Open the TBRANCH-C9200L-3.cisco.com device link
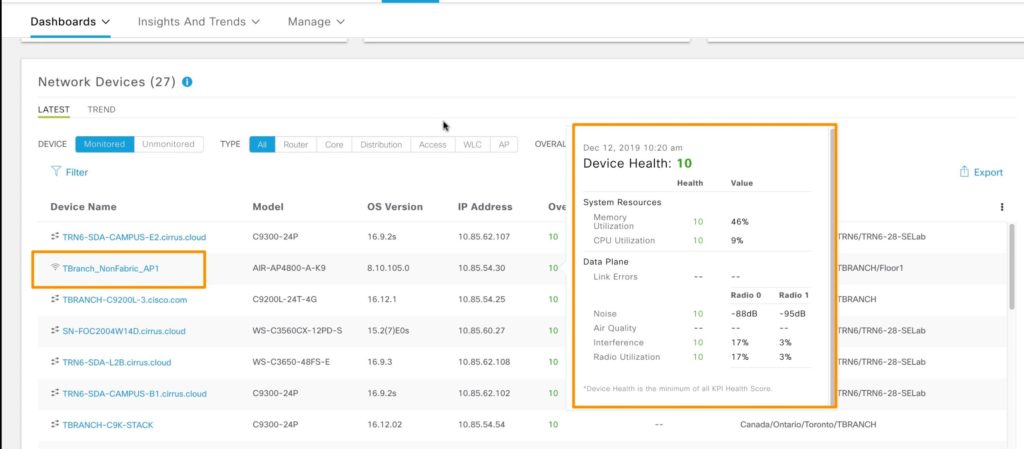 (110, 299)
